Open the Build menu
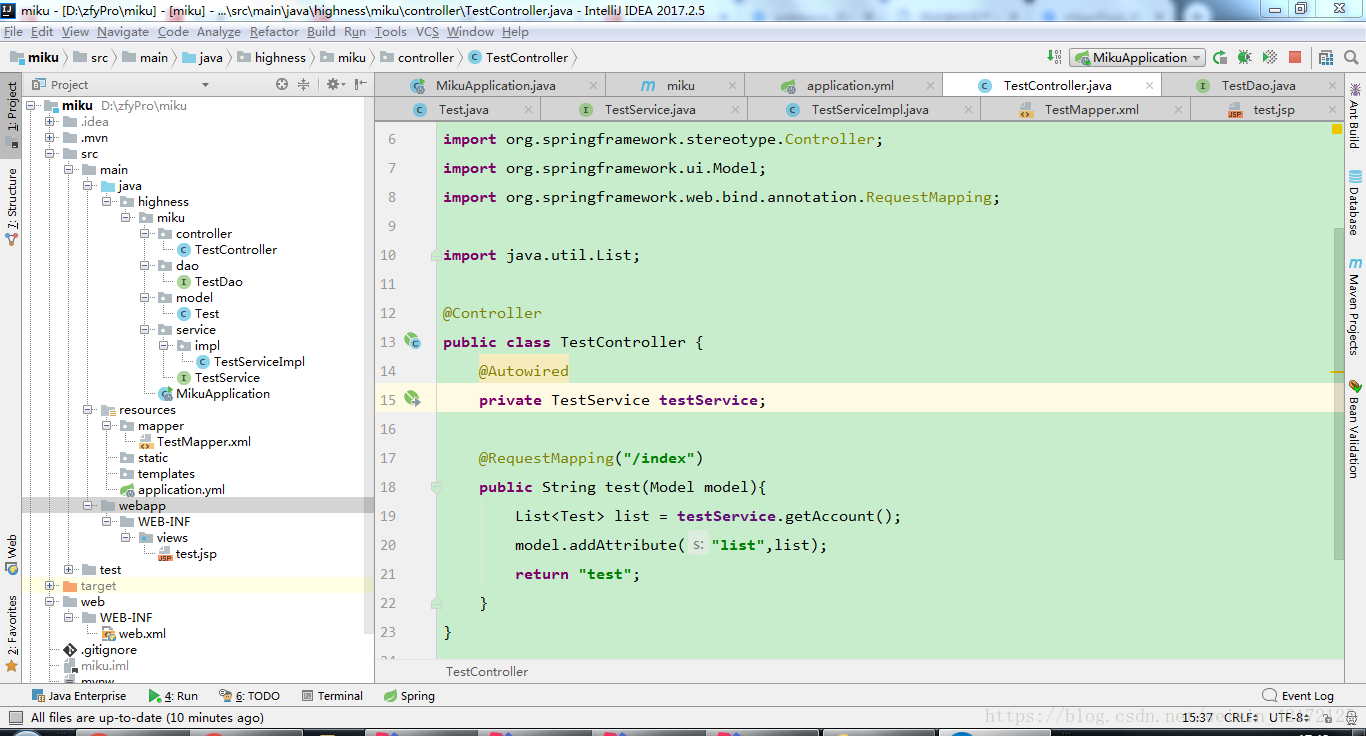This screenshot has width=1366, height=736. pyautogui.click(x=321, y=32)
